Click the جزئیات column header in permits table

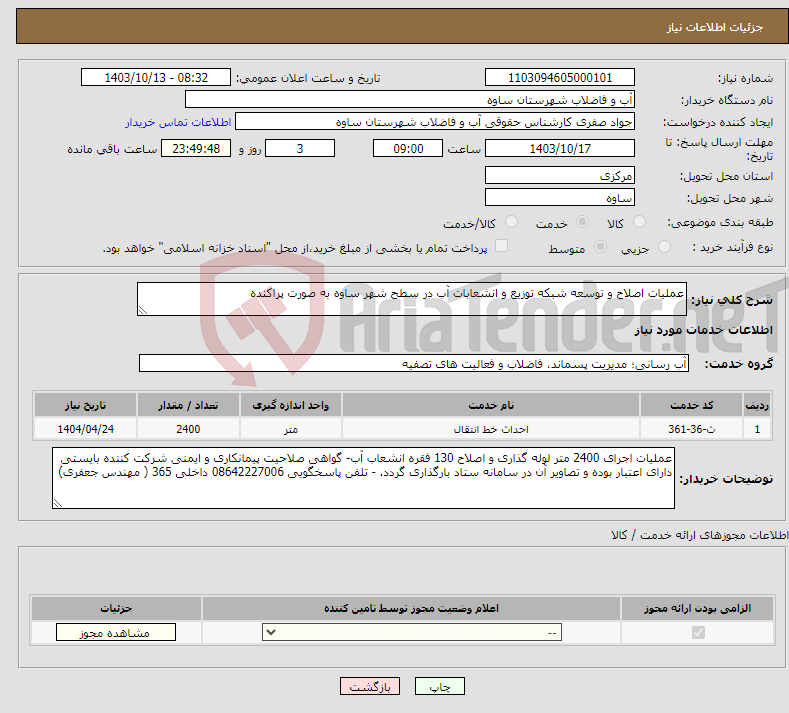(x=116, y=608)
